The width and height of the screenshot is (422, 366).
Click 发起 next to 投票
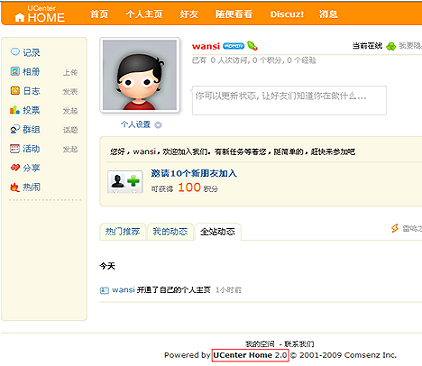point(70,111)
